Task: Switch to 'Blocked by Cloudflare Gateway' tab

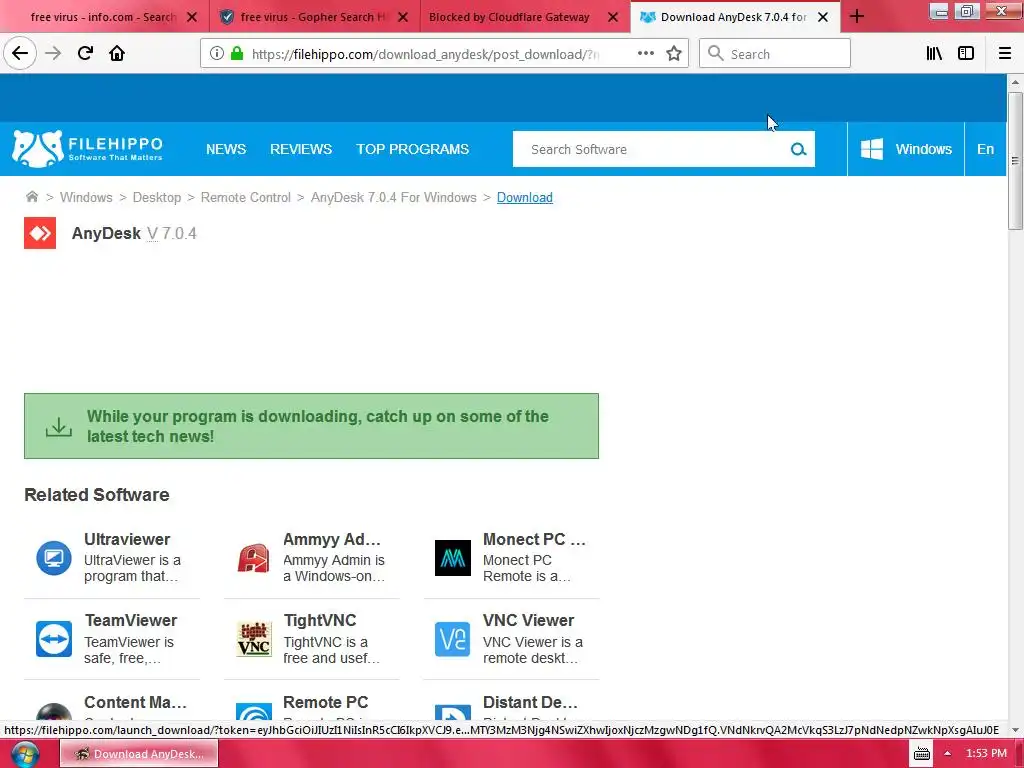Action: pos(509,17)
